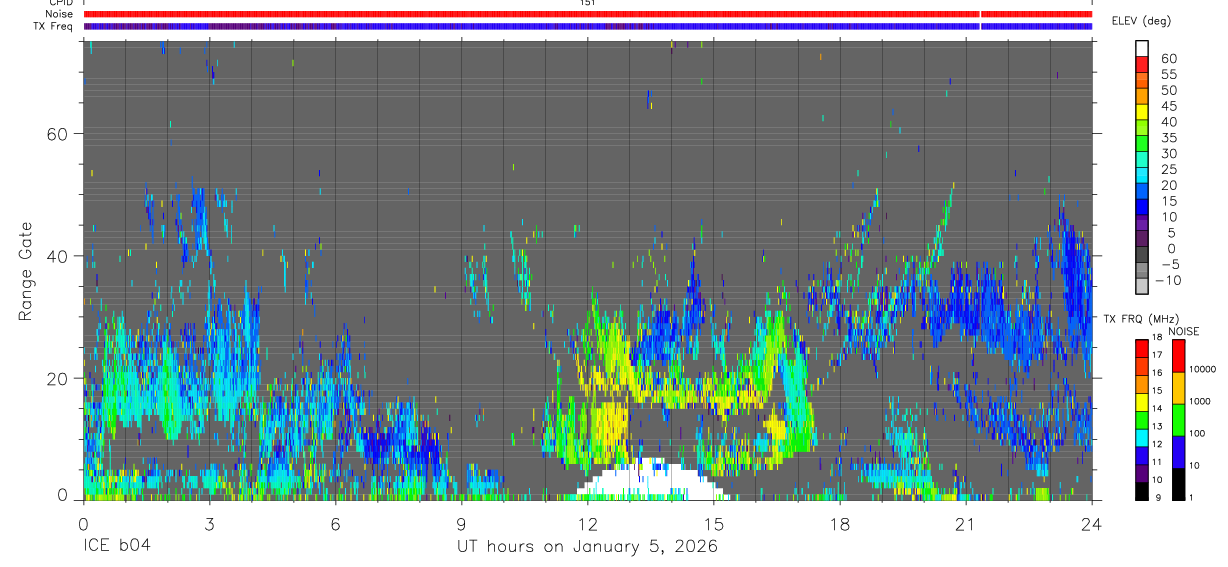
Task: Click the '100' label on the NOISE scale
Action: coord(1198,433)
